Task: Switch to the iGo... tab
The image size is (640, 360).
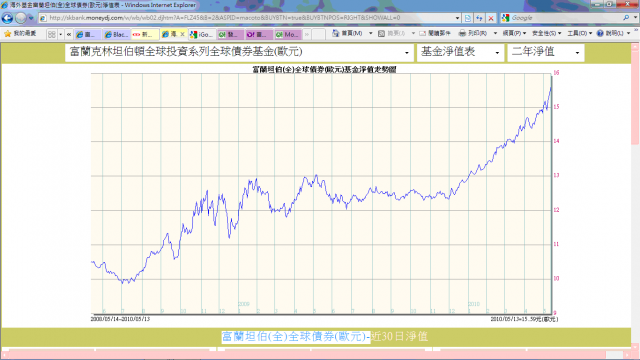Action: (202, 34)
